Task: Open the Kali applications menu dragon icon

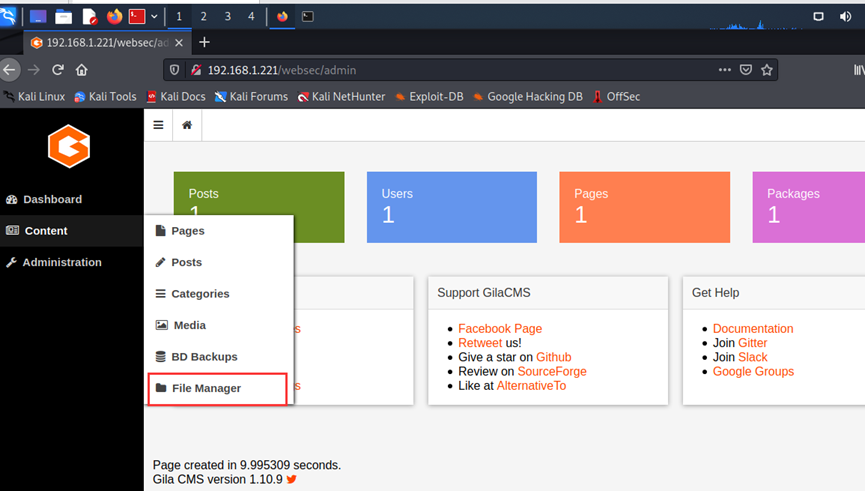Action: coord(8,17)
